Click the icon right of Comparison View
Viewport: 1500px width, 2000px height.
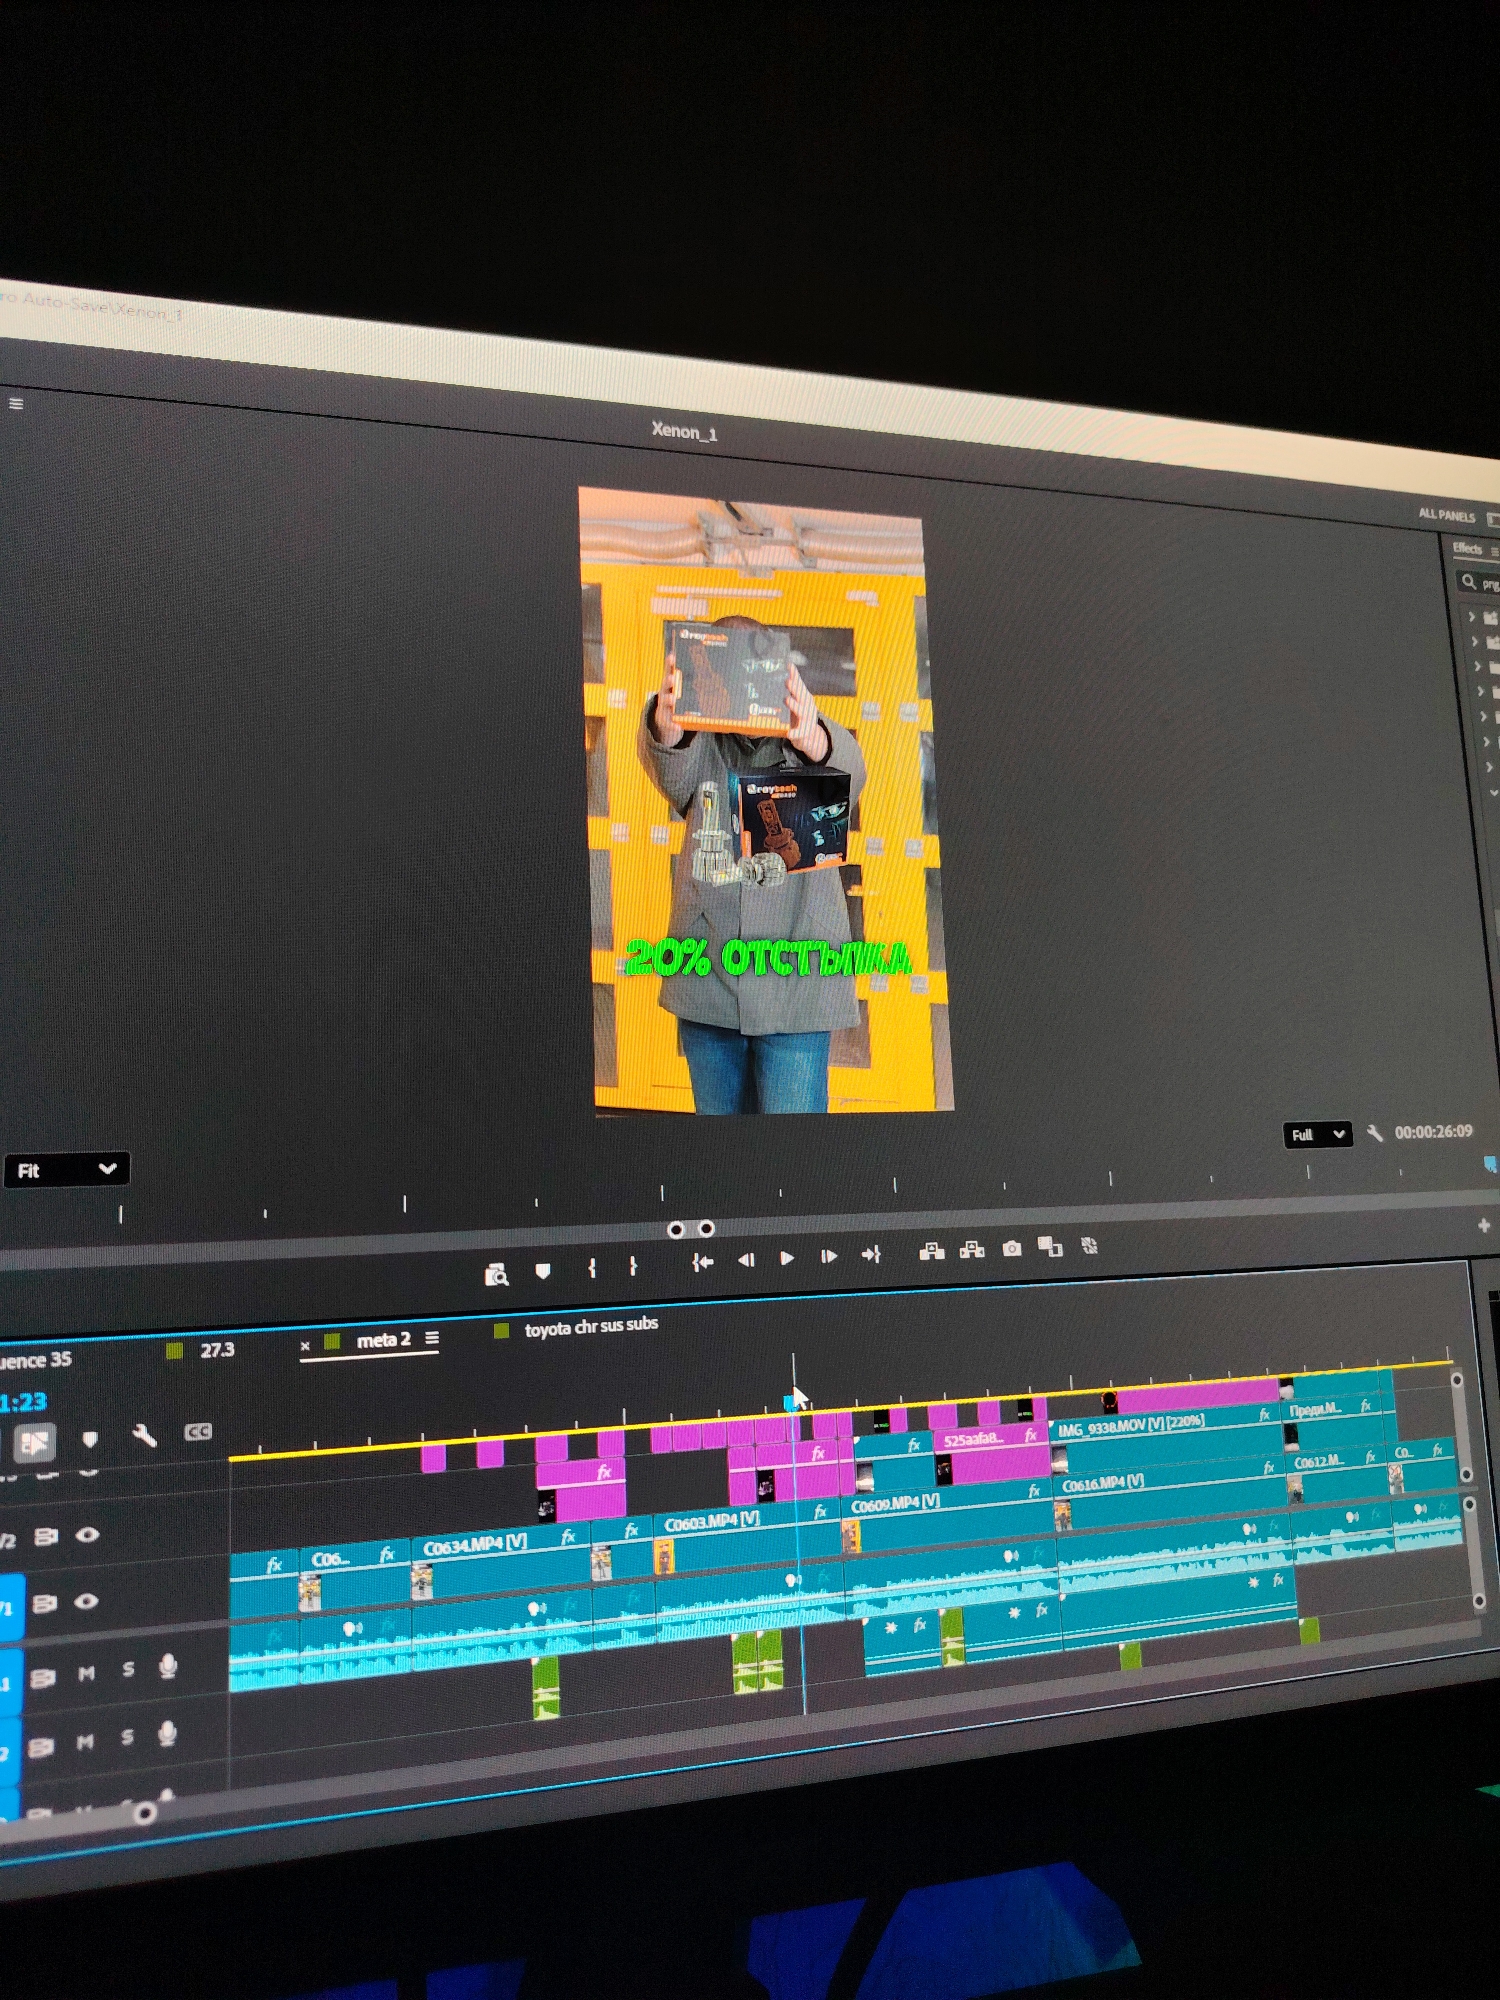(x=1089, y=1245)
